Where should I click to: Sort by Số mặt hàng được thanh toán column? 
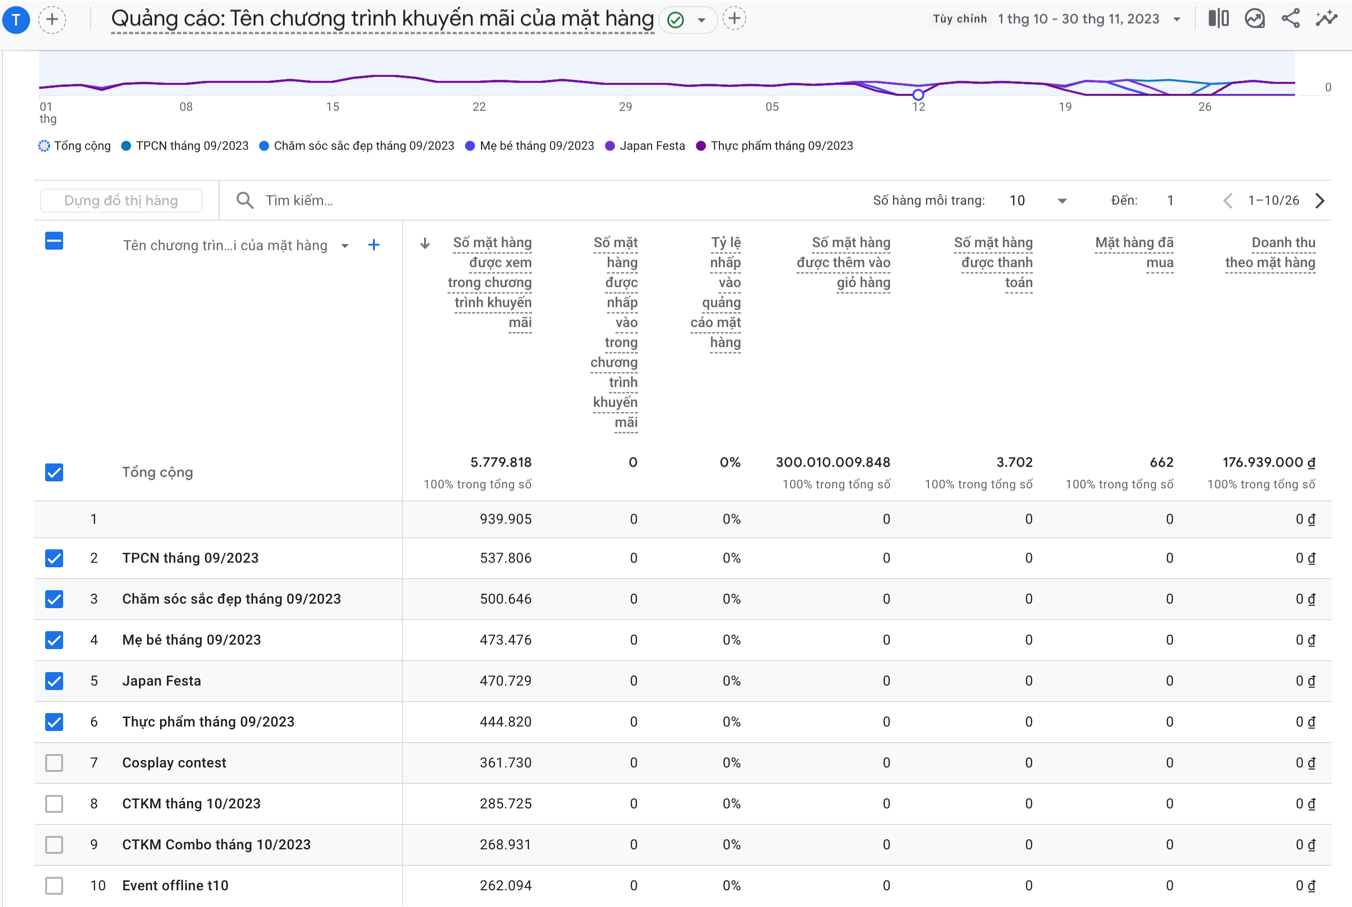pyautogui.click(x=993, y=262)
